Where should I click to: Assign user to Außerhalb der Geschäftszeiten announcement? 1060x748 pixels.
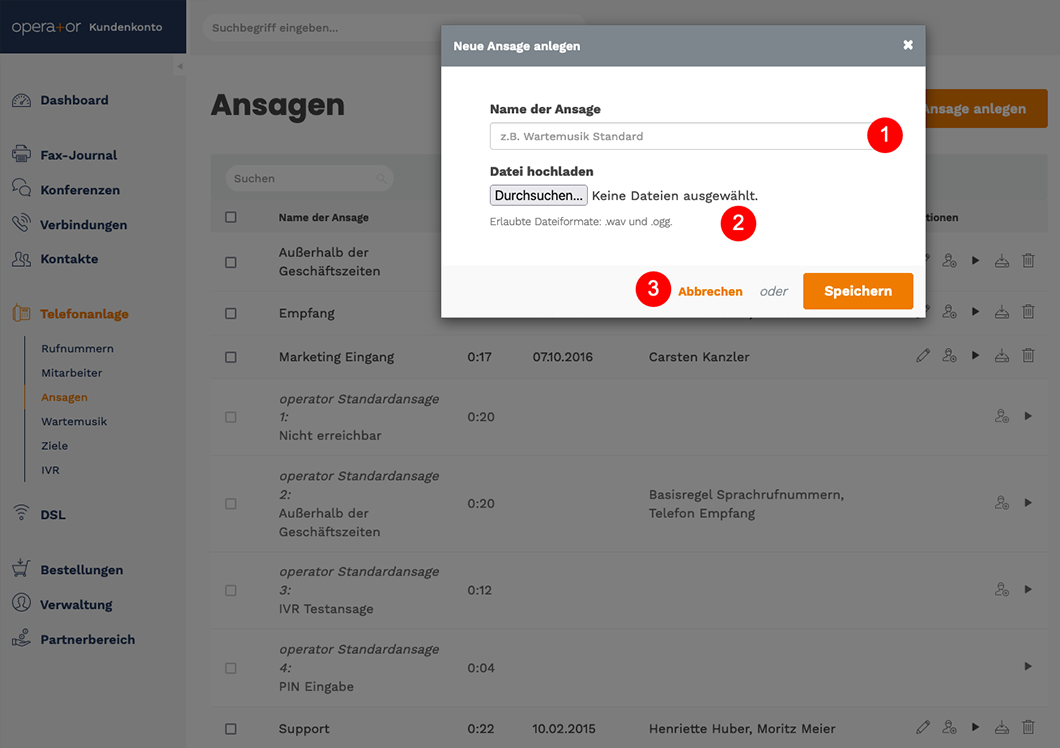949,260
